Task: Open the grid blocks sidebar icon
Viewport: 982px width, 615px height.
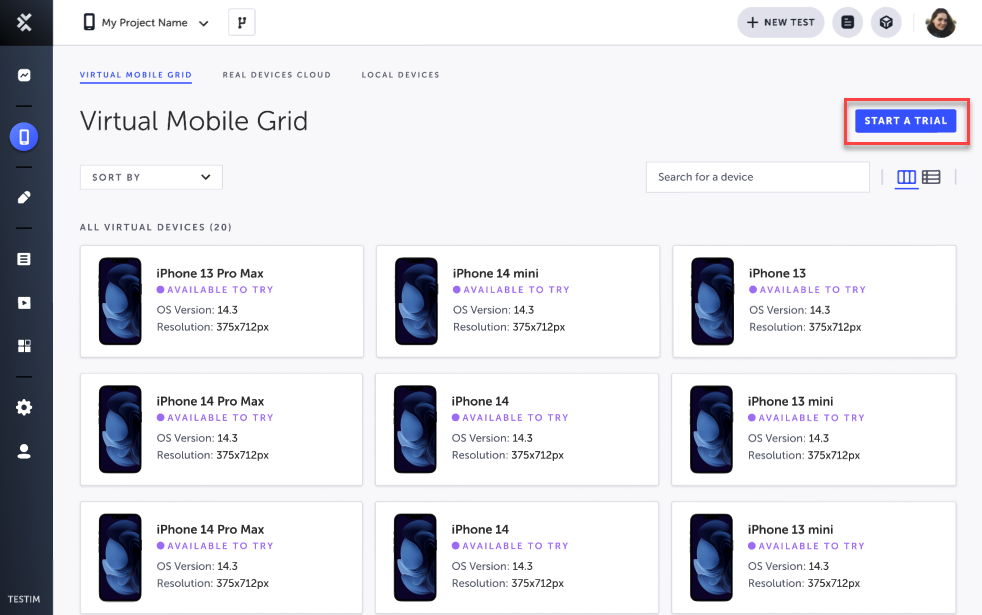Action: click(24, 346)
